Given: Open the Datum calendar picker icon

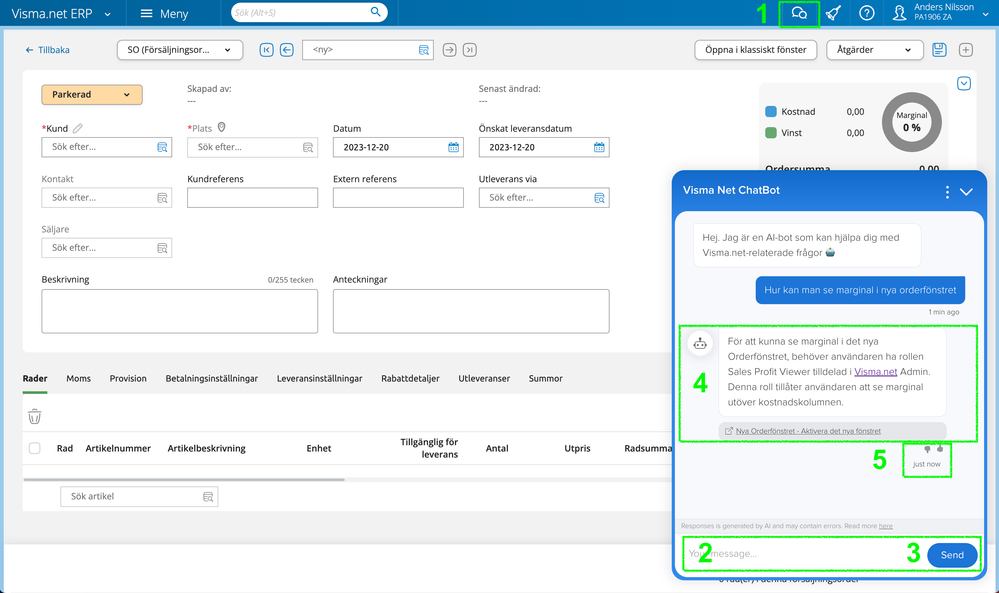Looking at the screenshot, I should click(x=453, y=147).
